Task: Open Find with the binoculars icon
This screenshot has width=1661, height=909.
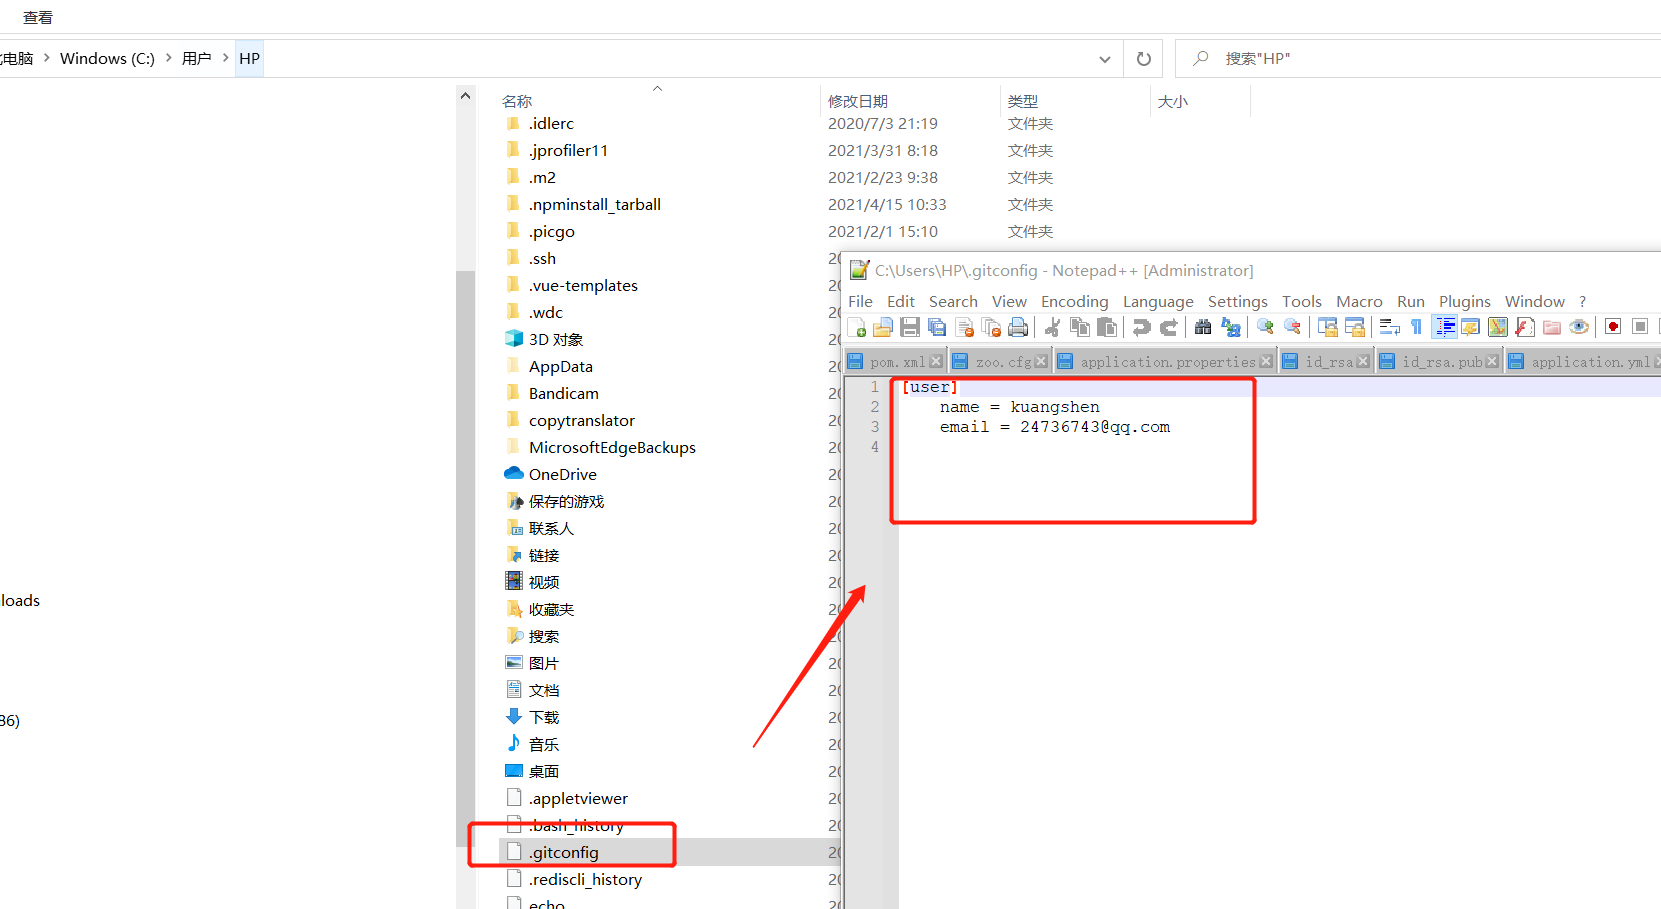Action: [1203, 327]
